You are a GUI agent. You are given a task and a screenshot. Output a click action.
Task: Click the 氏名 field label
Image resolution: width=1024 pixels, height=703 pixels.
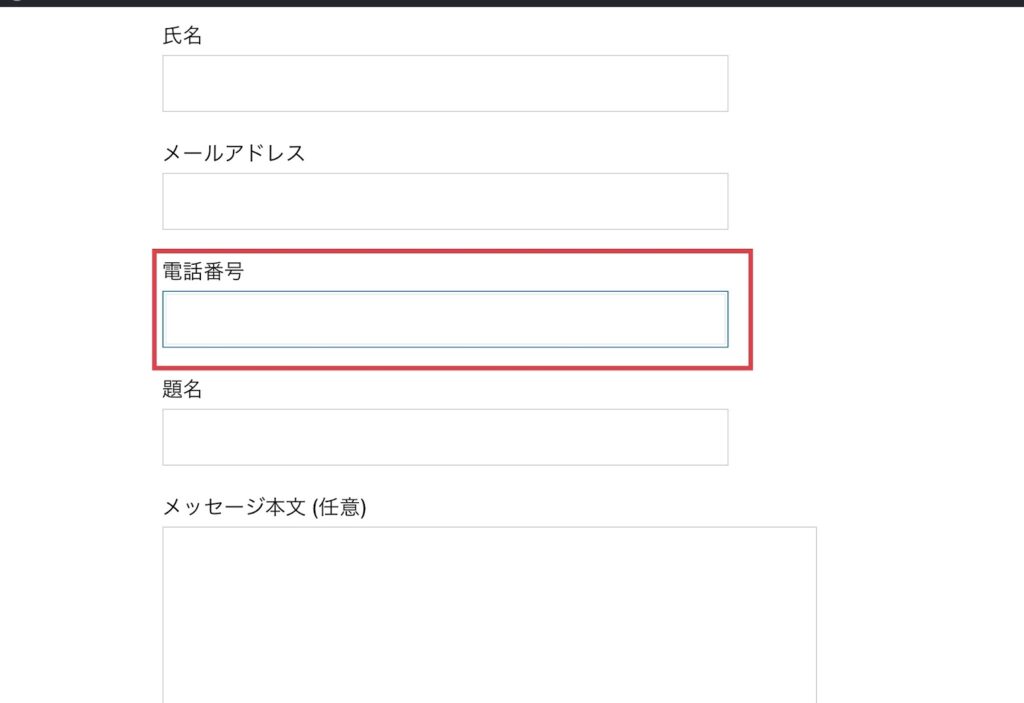(182, 36)
